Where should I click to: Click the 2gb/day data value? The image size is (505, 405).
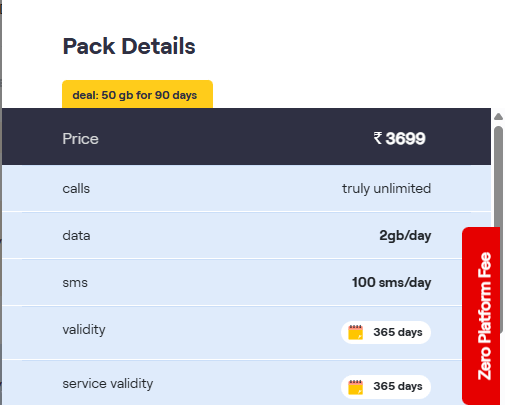click(405, 236)
